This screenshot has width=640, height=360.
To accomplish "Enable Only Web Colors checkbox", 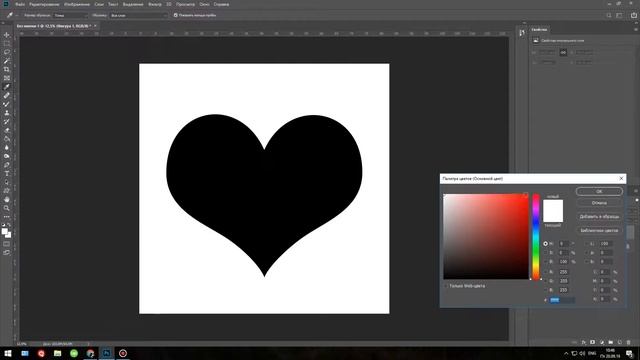I will click(x=446, y=286).
